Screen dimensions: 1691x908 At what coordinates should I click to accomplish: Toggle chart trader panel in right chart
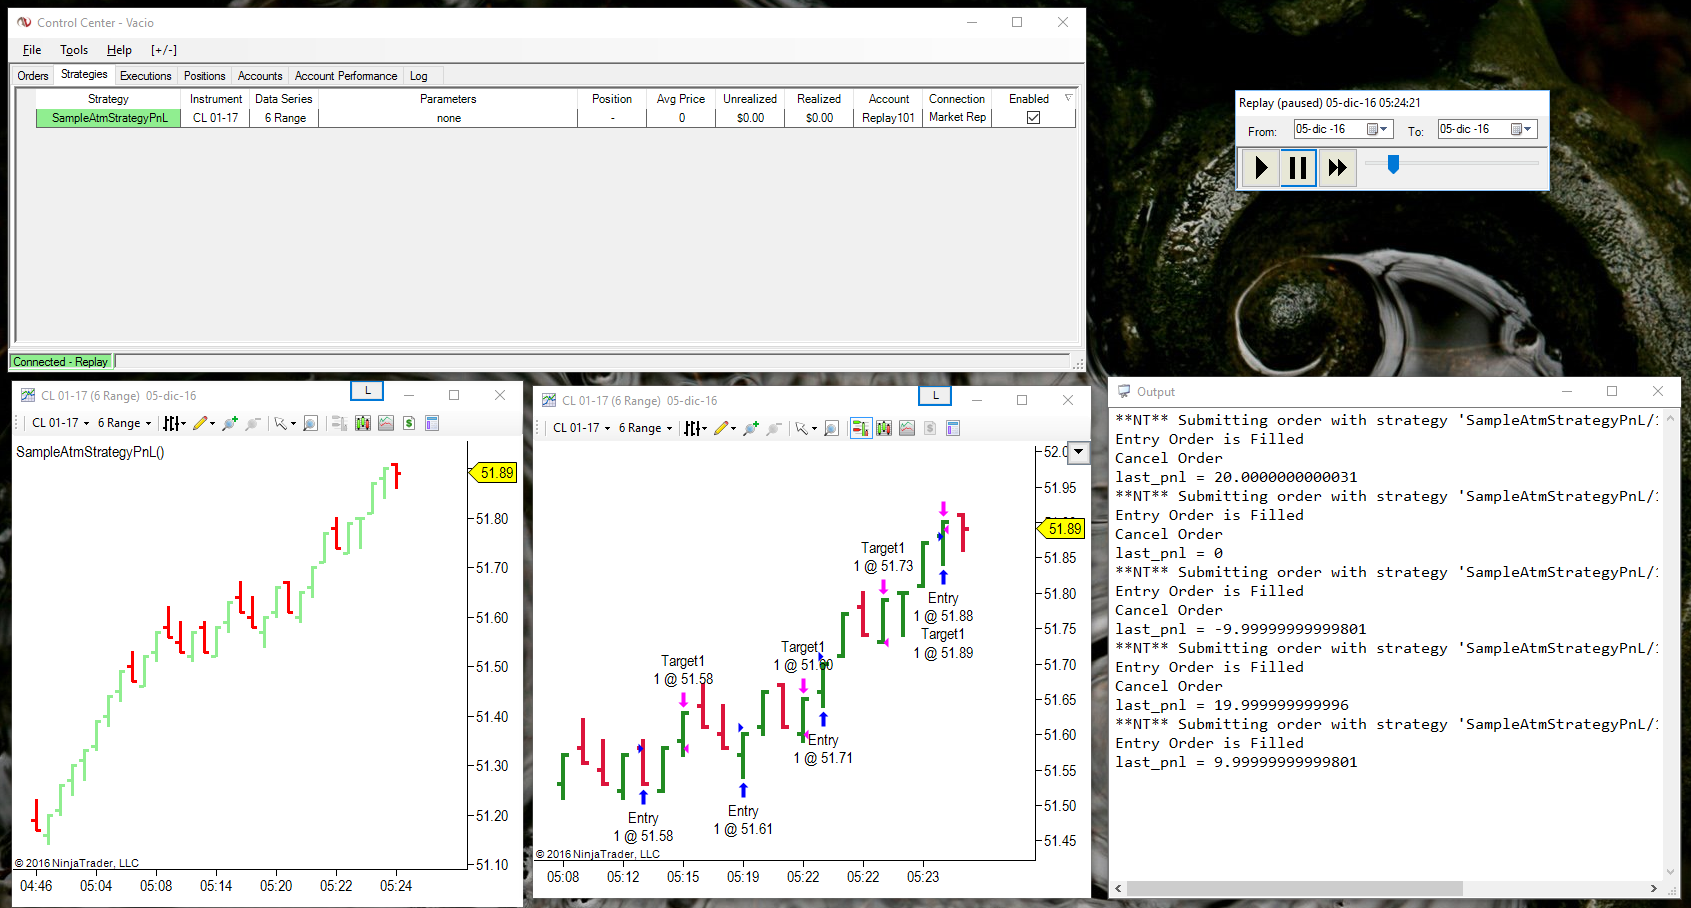coord(860,428)
